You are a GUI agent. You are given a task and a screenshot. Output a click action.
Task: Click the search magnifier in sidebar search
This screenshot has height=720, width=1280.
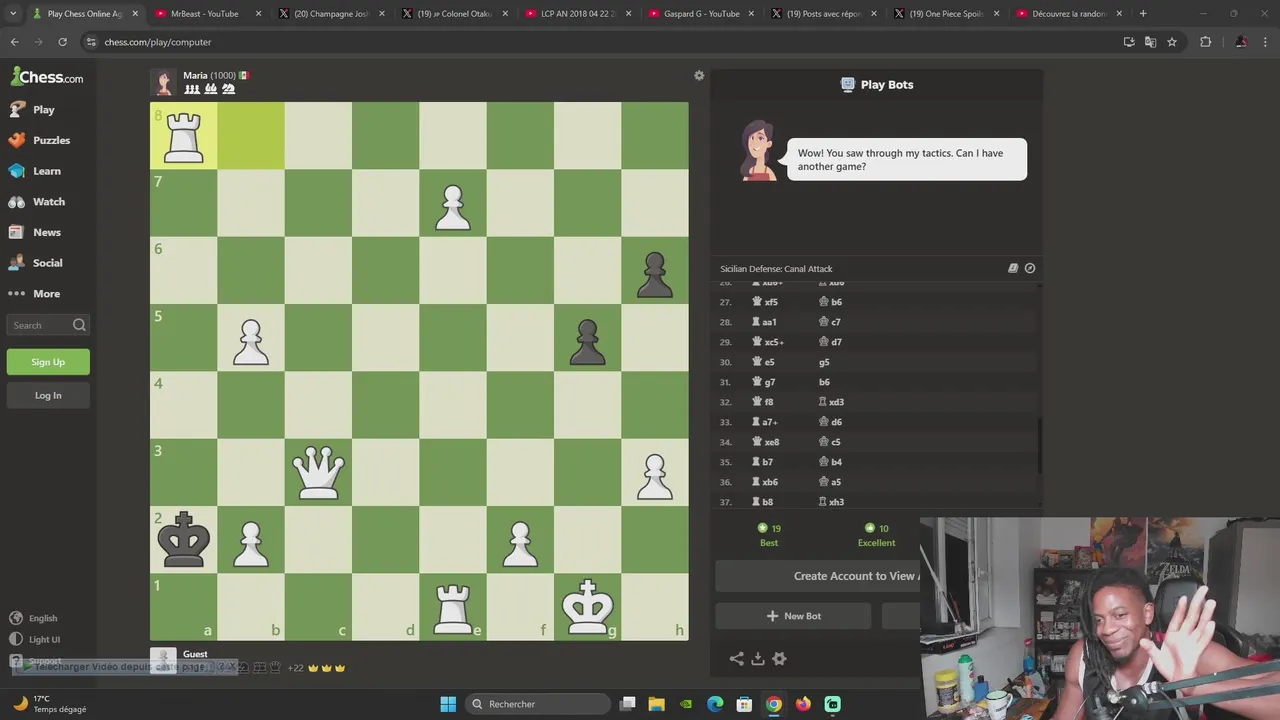pos(79,325)
